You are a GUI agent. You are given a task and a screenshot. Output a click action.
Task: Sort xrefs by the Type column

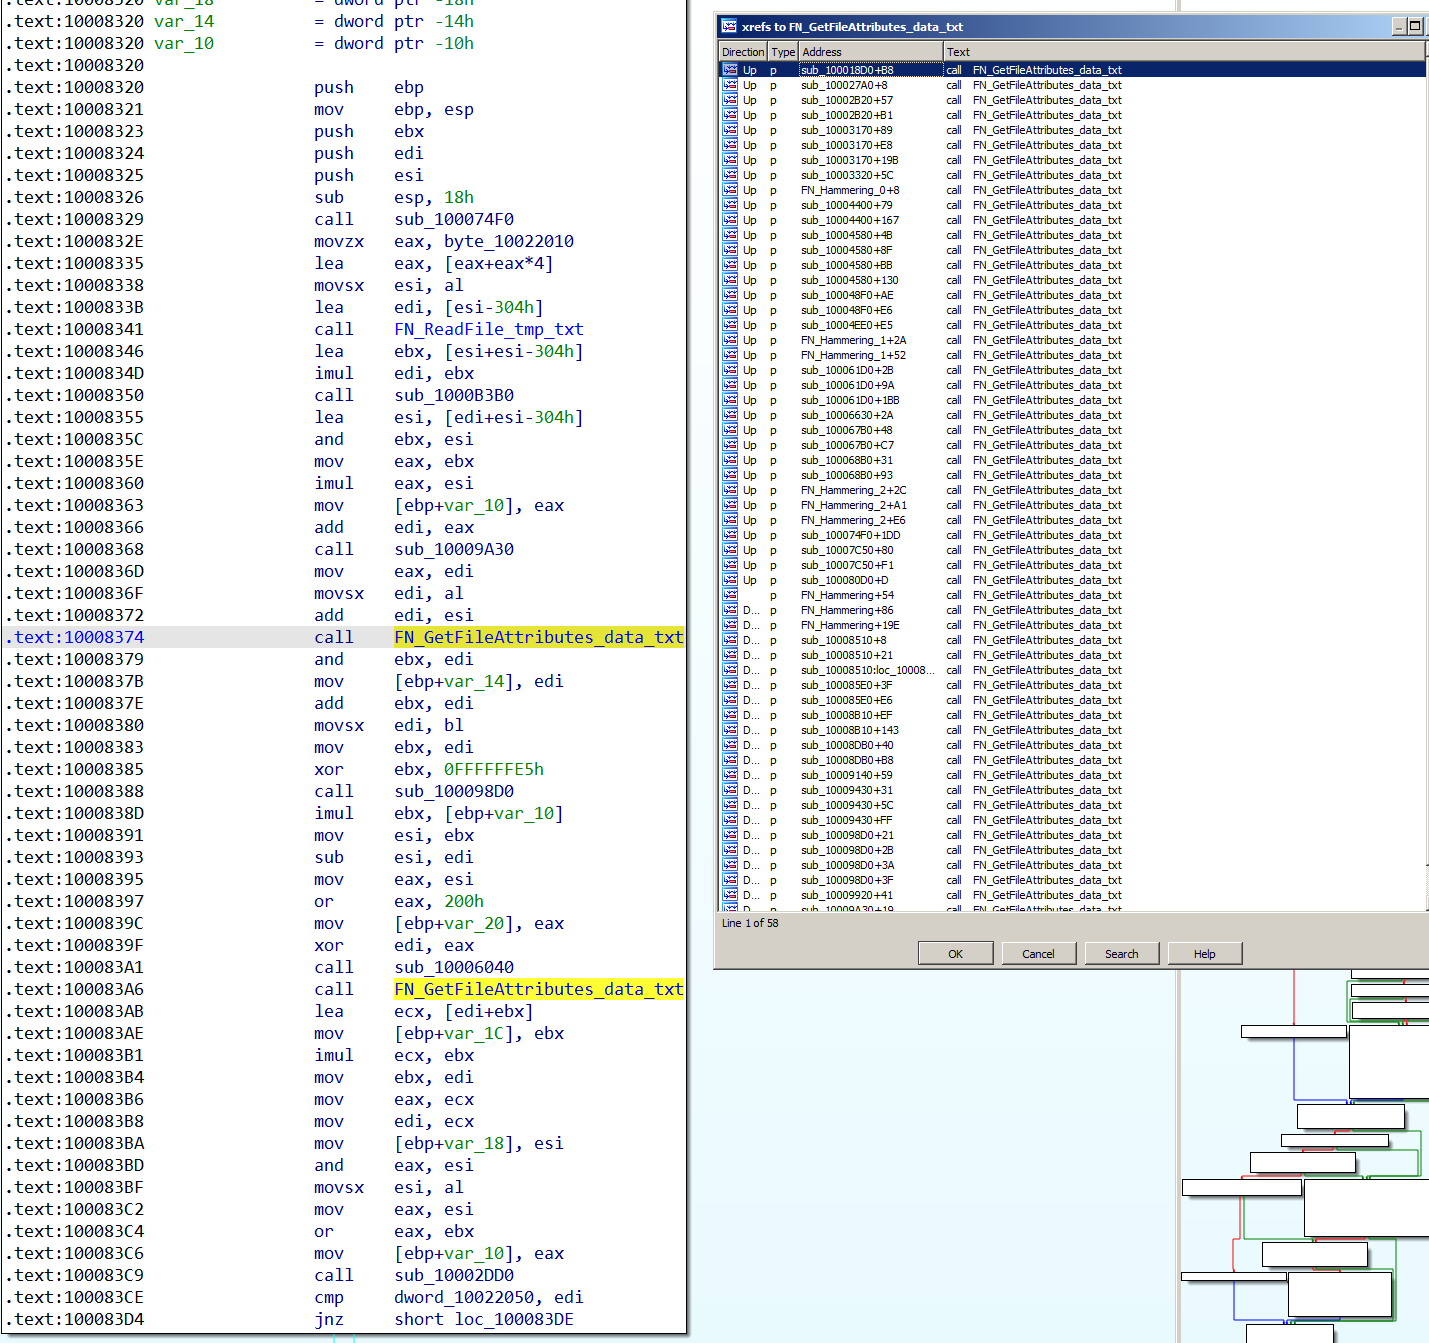click(x=783, y=51)
